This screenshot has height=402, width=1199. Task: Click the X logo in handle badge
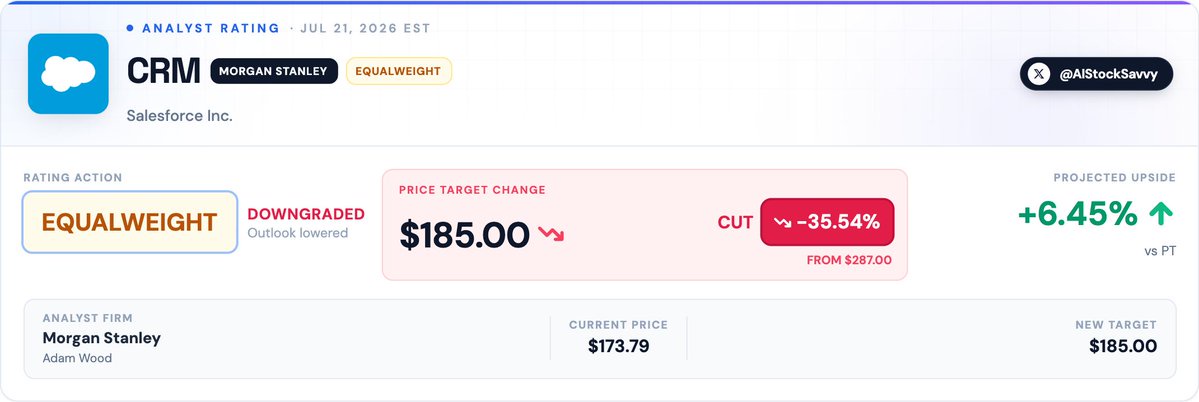point(1038,74)
